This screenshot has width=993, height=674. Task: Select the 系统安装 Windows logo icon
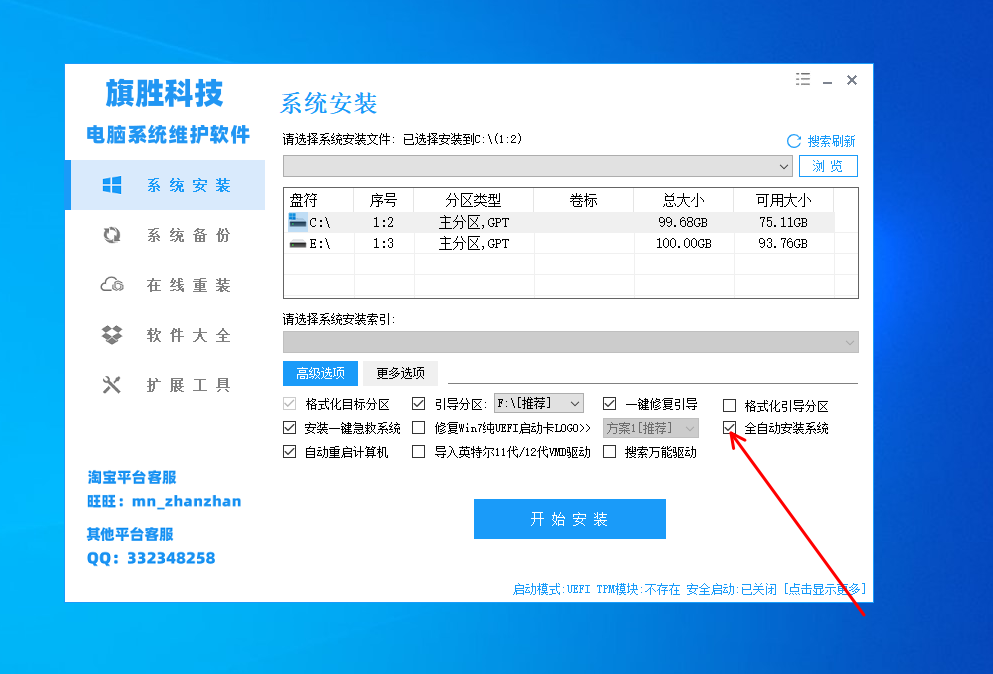(x=113, y=184)
